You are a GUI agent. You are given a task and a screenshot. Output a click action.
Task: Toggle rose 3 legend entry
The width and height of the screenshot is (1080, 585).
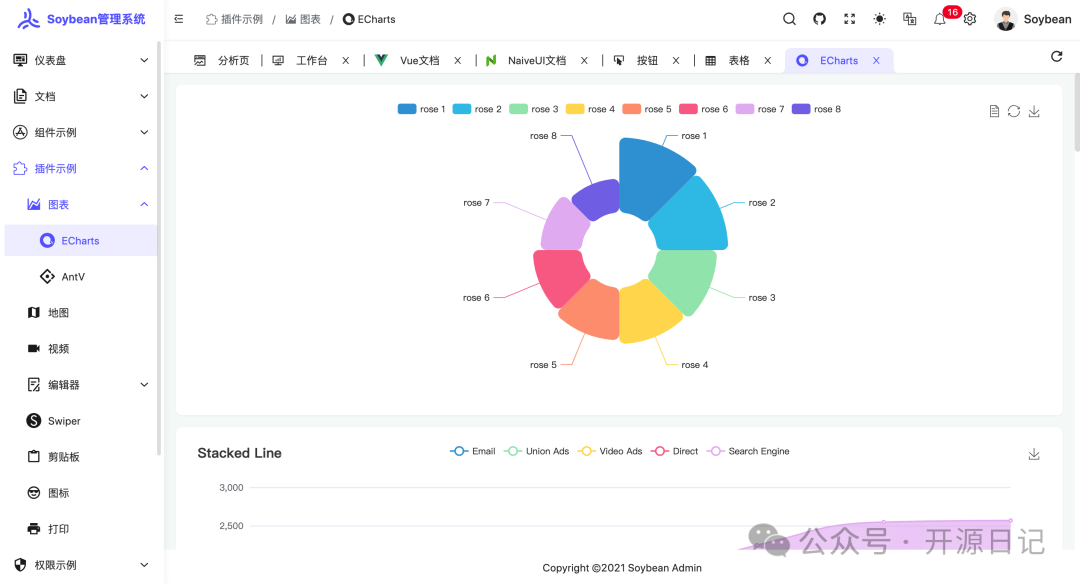(x=534, y=109)
